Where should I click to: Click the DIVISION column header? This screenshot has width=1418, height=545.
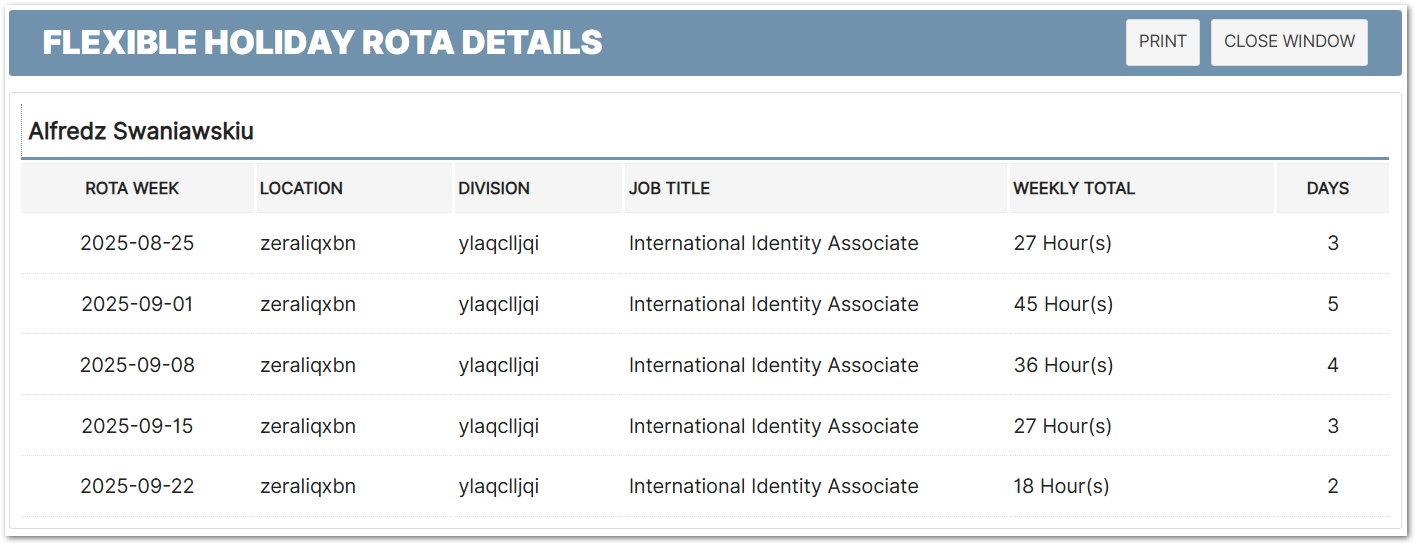click(494, 188)
